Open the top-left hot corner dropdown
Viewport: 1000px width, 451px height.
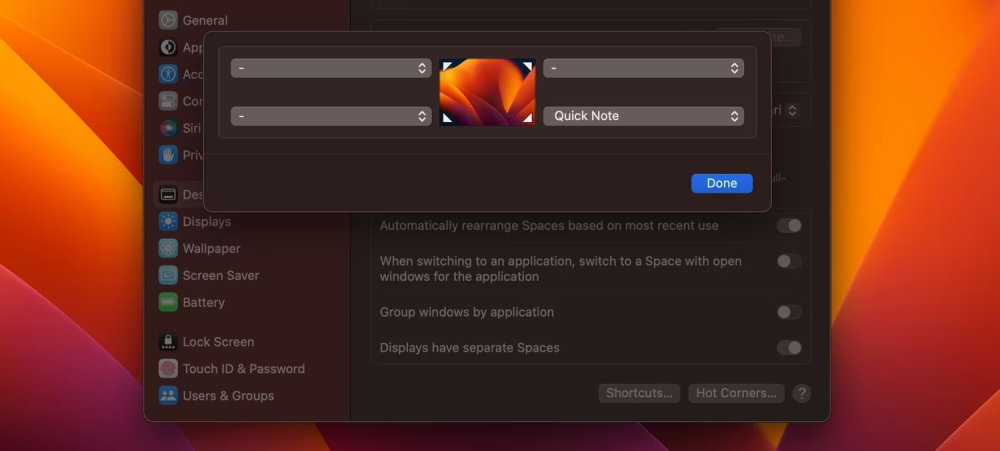(x=331, y=68)
